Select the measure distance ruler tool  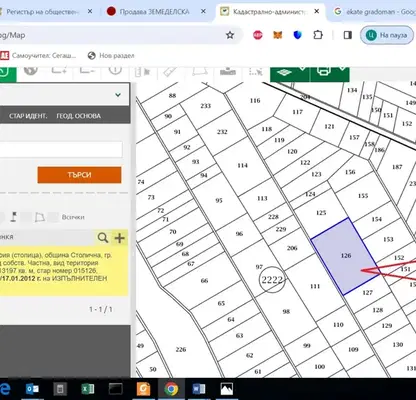170,71
